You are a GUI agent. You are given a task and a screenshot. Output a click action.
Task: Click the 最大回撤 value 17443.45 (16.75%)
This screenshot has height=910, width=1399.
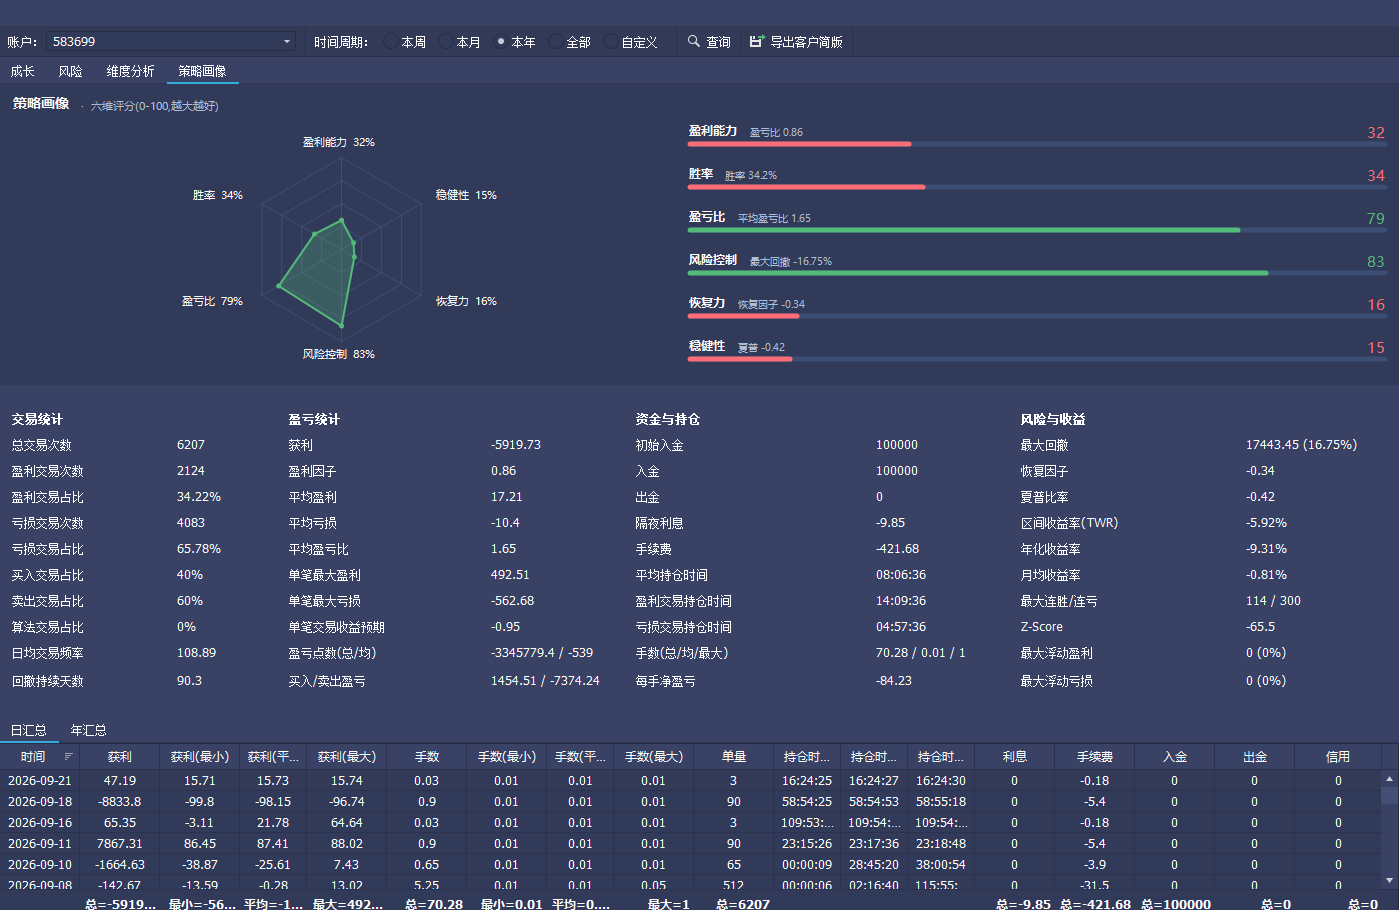1301,445
